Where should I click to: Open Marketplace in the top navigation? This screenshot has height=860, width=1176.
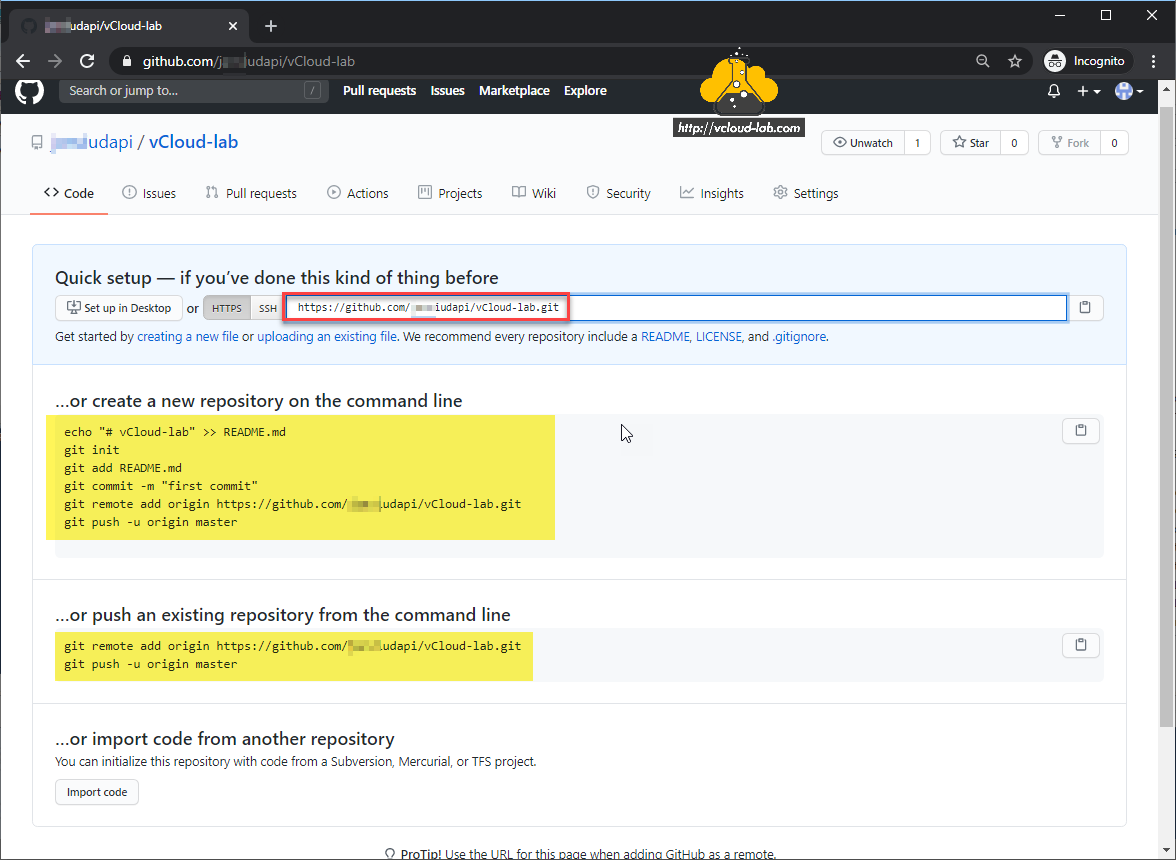(x=514, y=91)
